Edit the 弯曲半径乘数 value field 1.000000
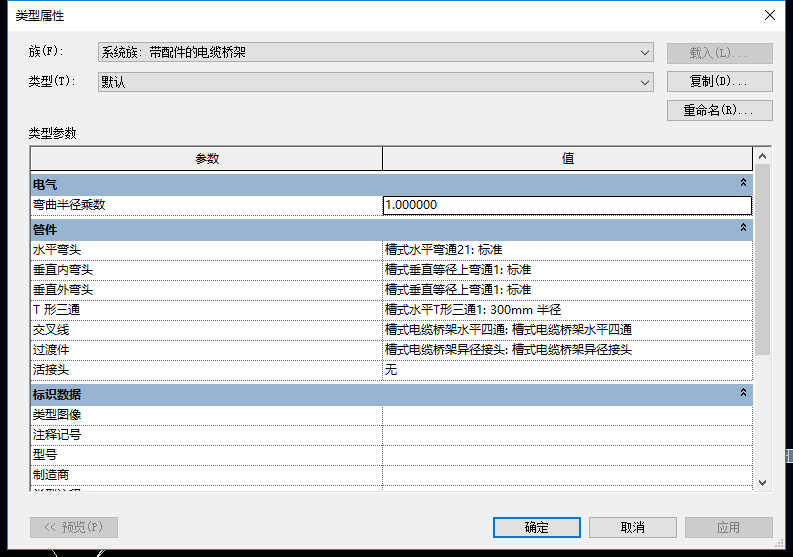 coord(567,205)
